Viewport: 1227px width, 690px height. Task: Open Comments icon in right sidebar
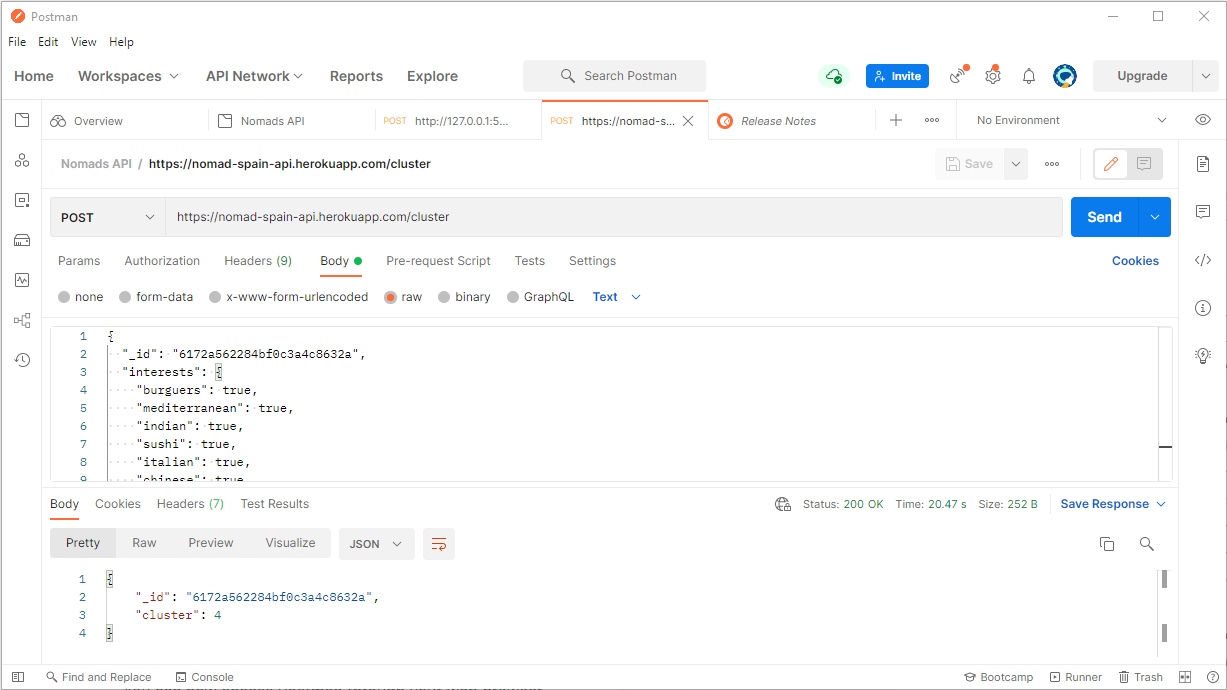click(x=1203, y=212)
